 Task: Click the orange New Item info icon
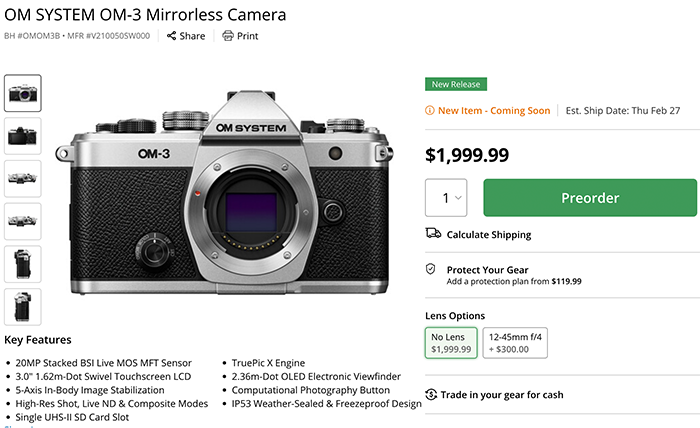tap(430, 111)
